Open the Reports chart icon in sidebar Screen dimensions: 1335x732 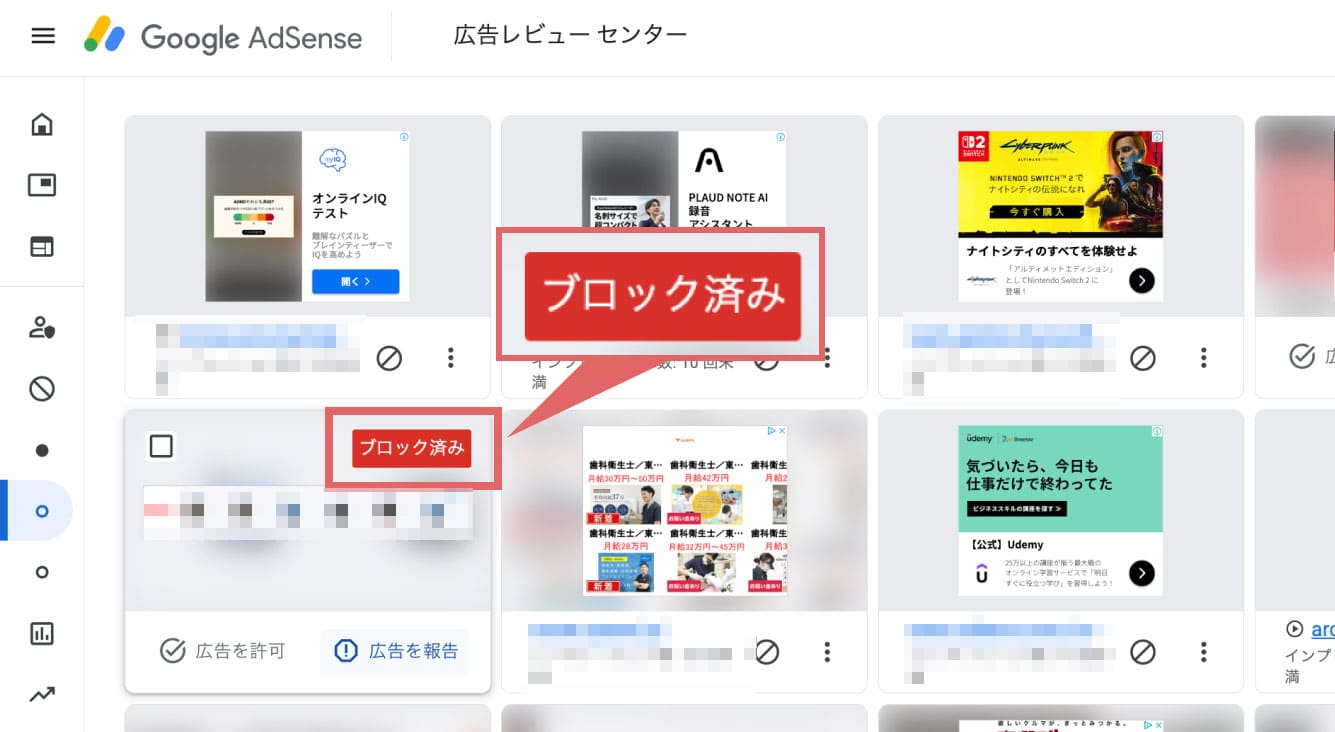[42, 633]
